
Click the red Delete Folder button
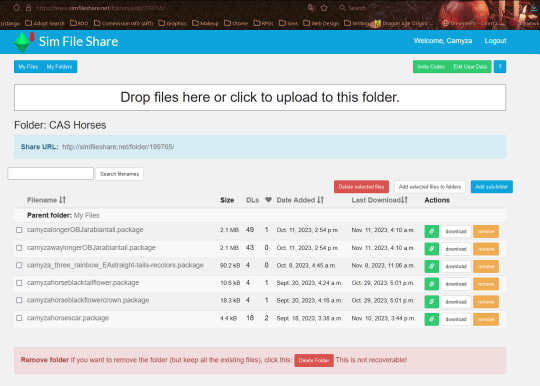[314, 361]
